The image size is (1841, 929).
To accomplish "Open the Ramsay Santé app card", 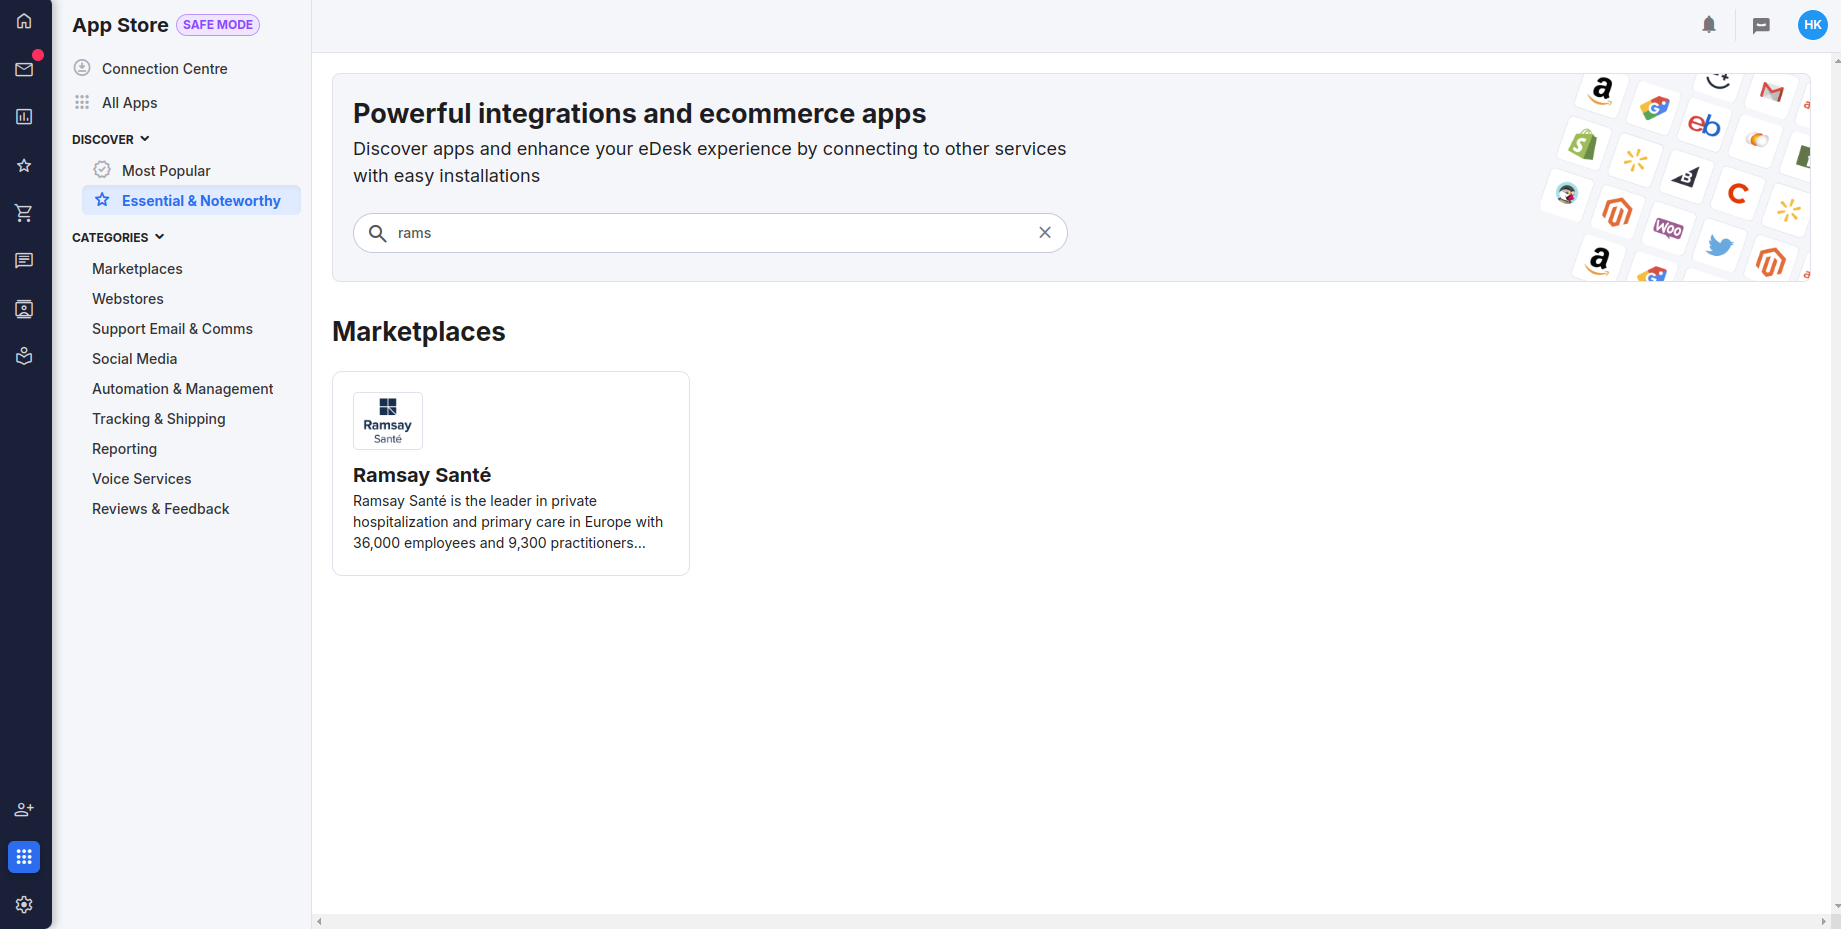I will pyautogui.click(x=510, y=472).
